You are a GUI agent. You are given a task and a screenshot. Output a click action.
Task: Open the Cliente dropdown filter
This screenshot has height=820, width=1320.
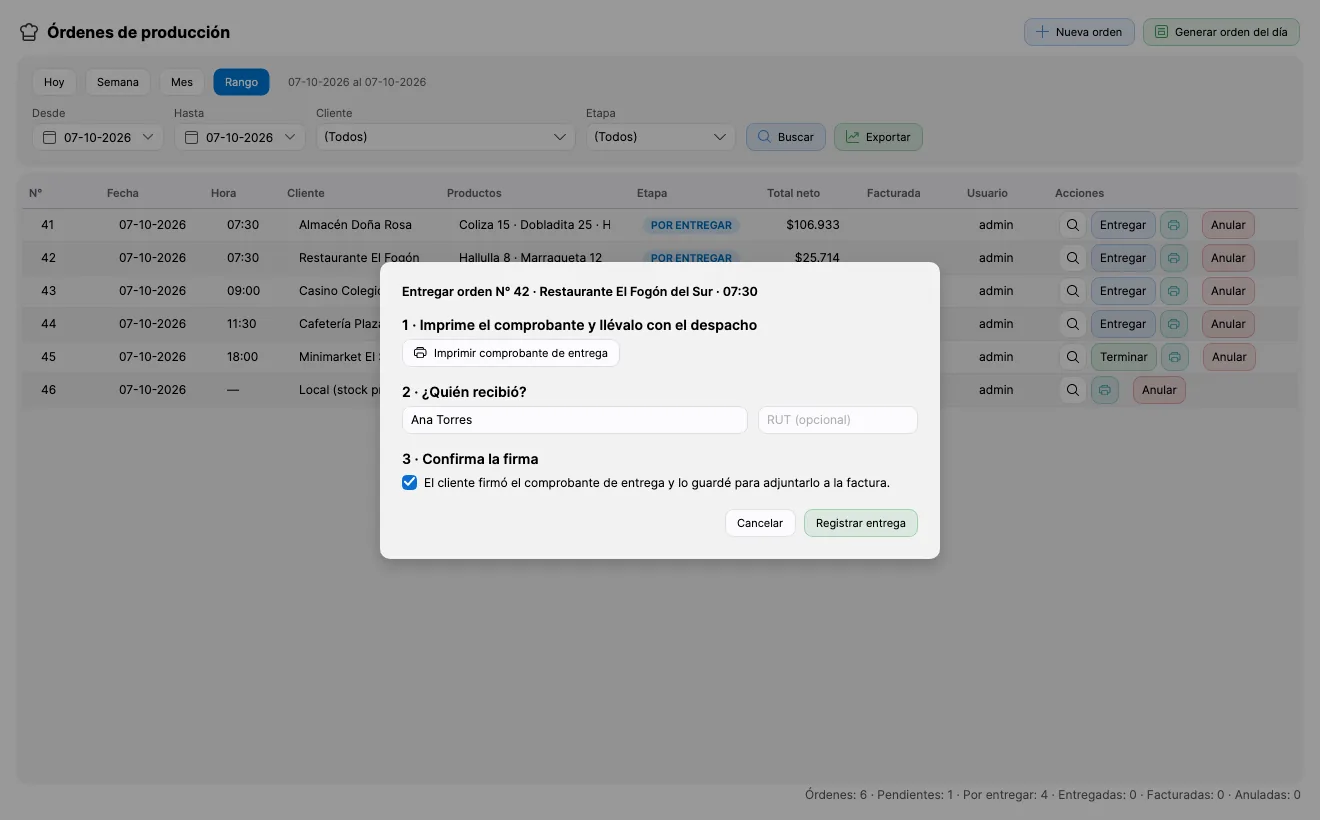pyautogui.click(x=445, y=137)
